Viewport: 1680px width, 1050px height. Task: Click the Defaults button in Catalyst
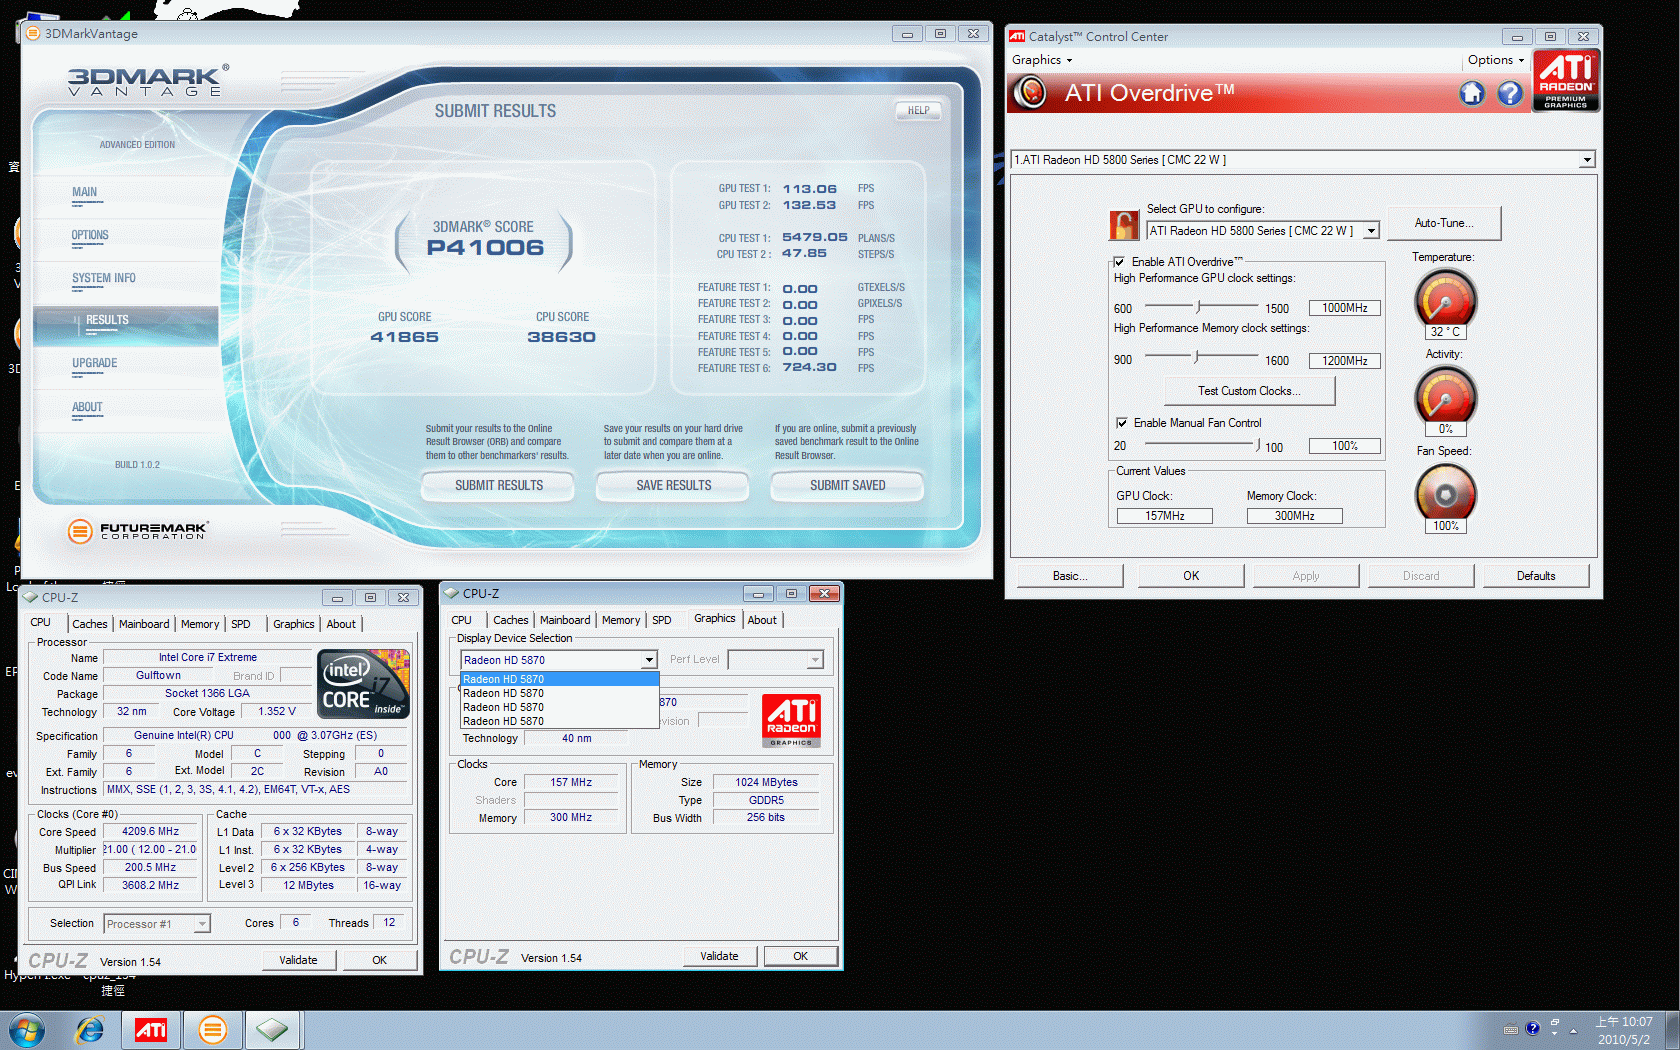tap(1536, 576)
